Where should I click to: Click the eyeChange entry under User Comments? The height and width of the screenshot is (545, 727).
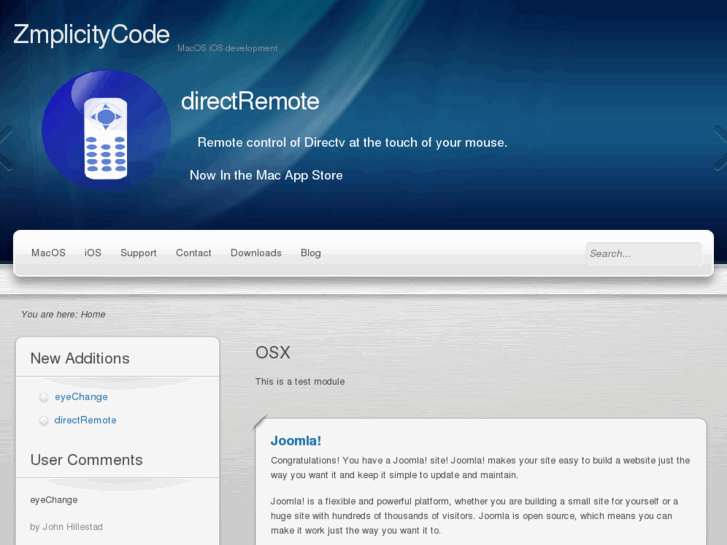tap(54, 500)
